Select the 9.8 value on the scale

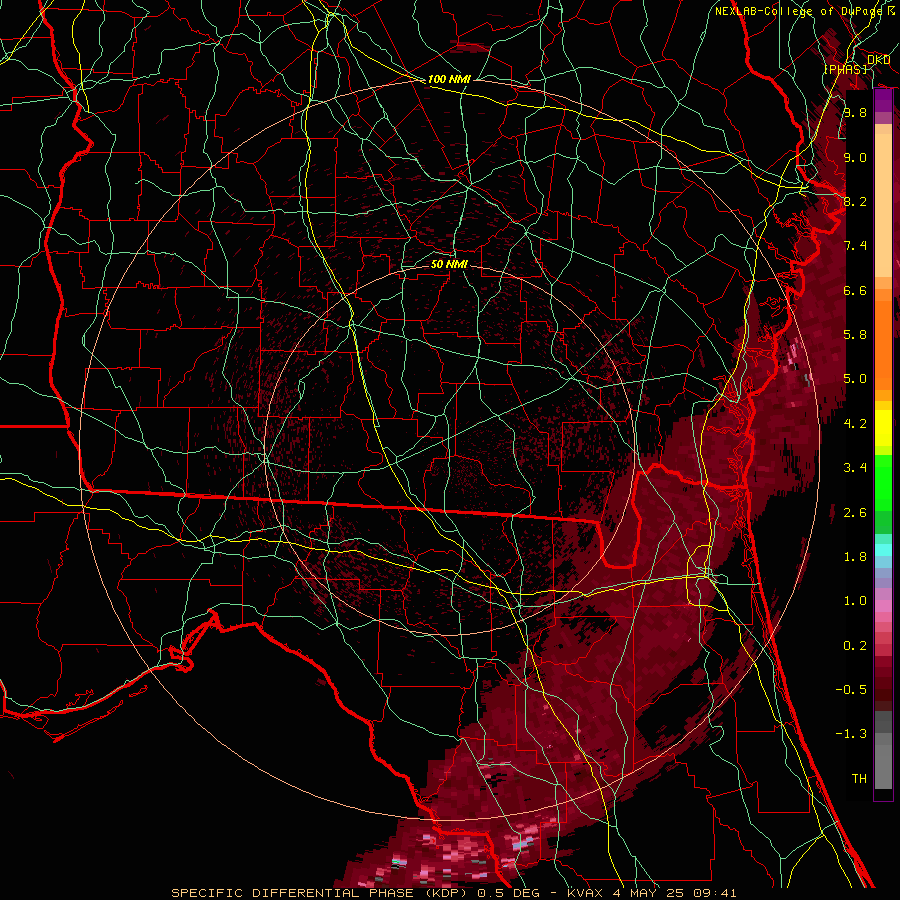(855, 112)
